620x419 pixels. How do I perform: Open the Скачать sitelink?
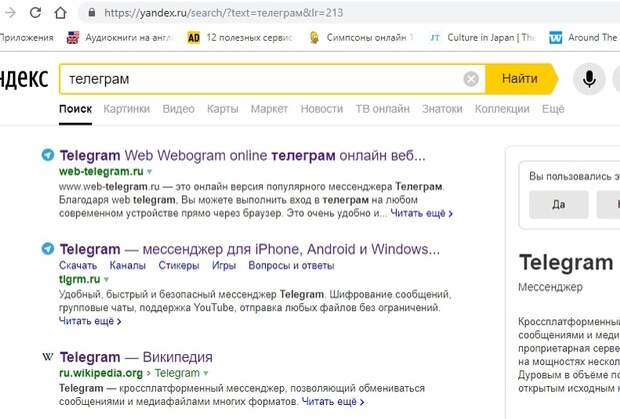coord(78,266)
